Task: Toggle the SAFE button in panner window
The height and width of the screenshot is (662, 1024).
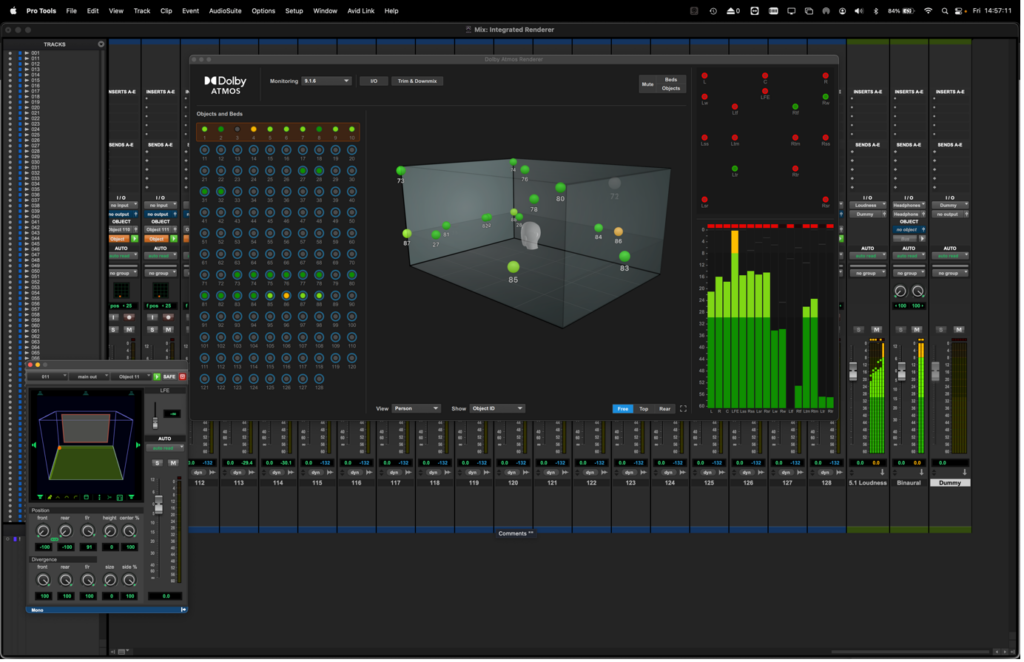Action: (169, 377)
